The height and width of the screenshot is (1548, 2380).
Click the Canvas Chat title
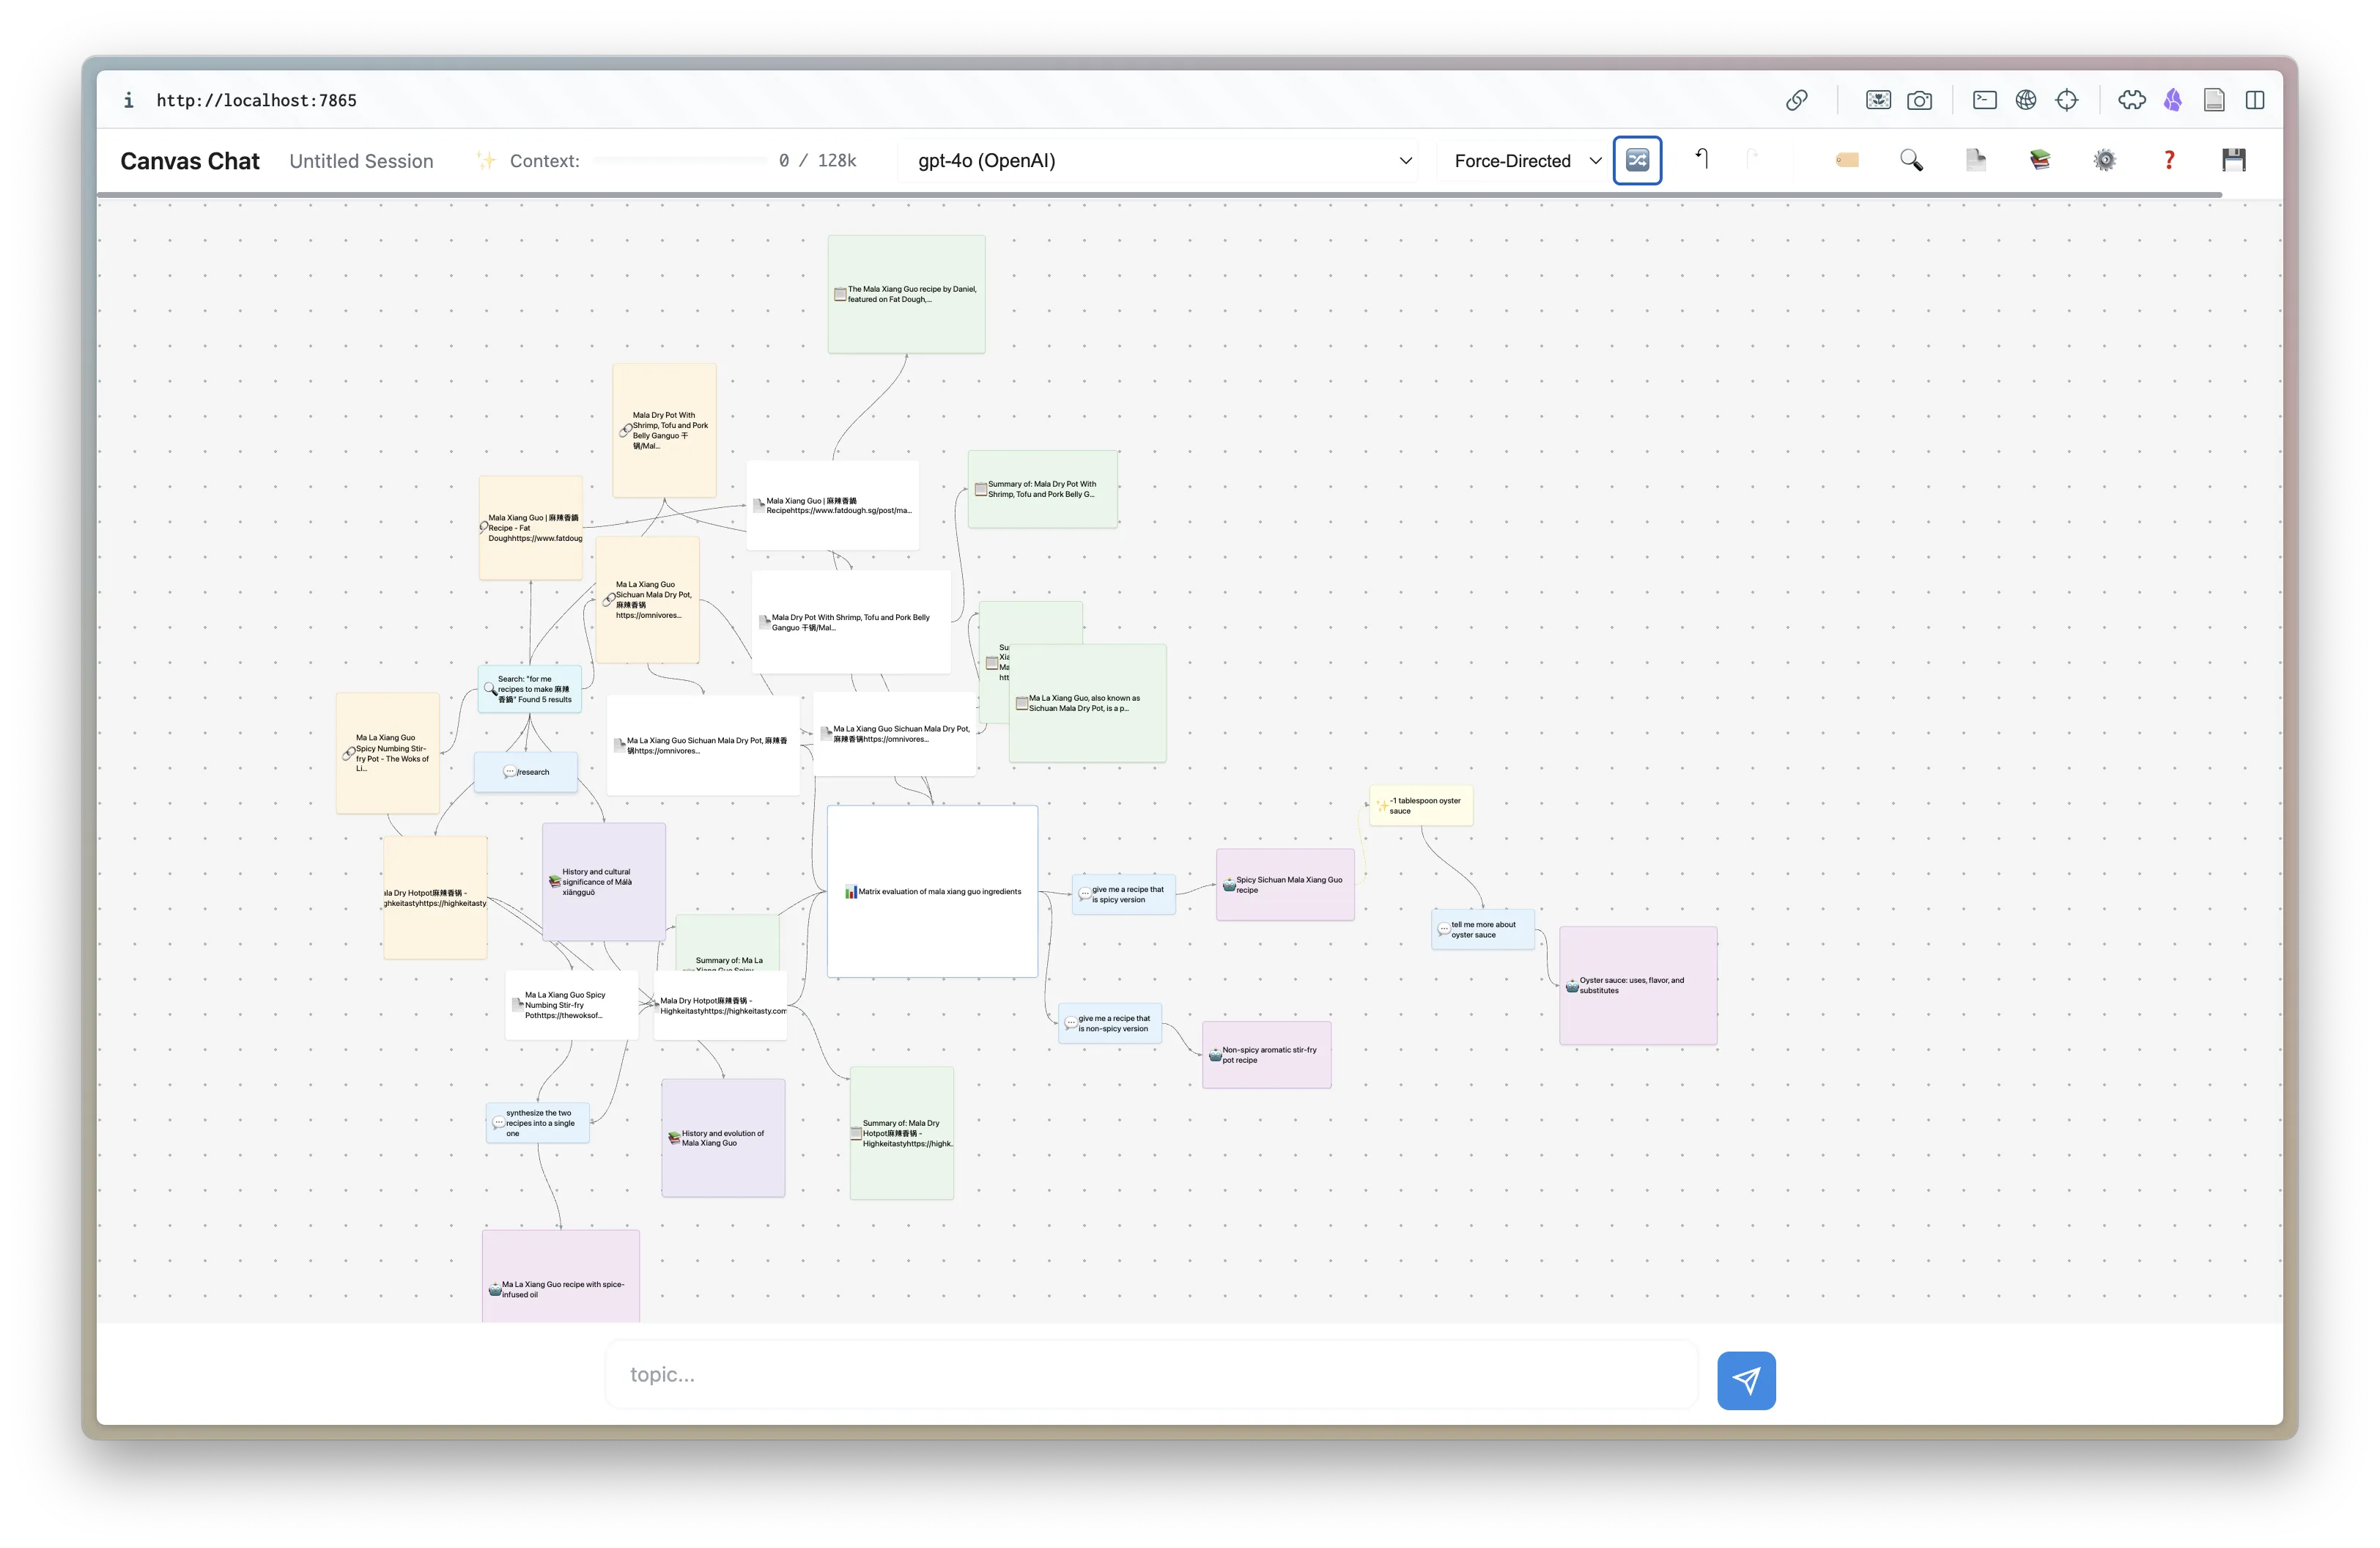pos(190,161)
